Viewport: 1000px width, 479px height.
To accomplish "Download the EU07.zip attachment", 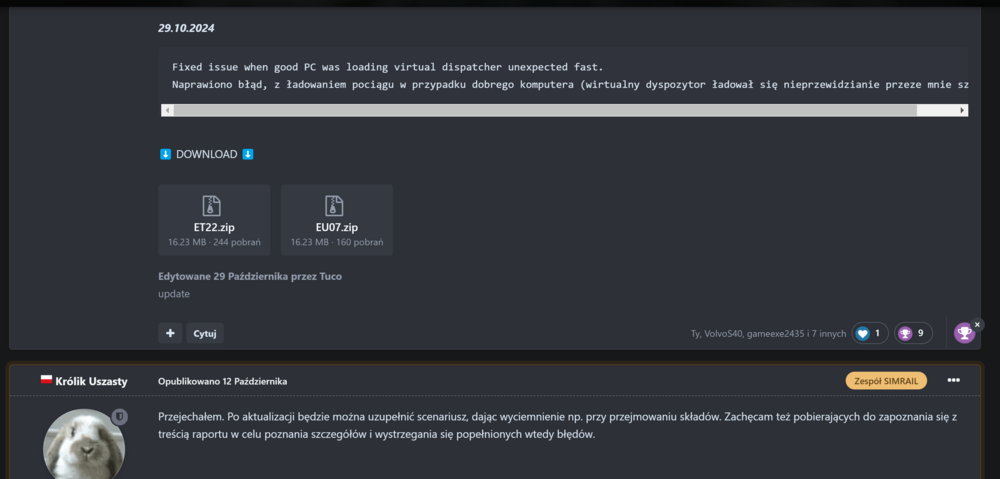I will pyautogui.click(x=336, y=220).
